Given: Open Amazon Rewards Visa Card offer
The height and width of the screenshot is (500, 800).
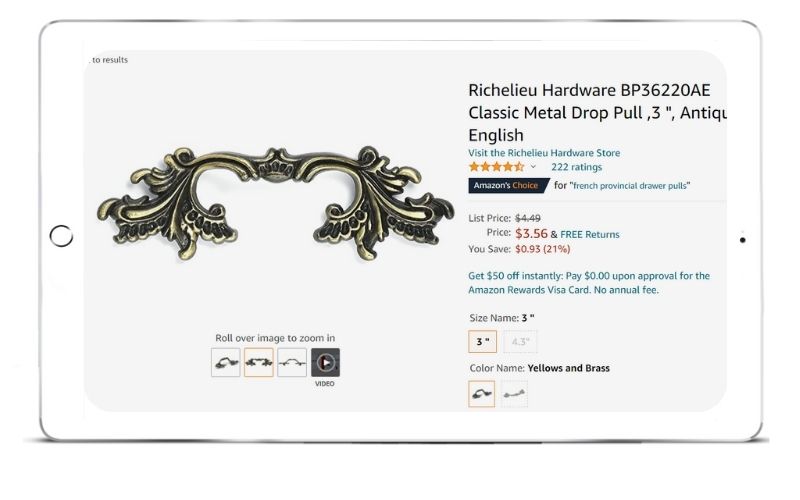Looking at the screenshot, I should (589, 283).
